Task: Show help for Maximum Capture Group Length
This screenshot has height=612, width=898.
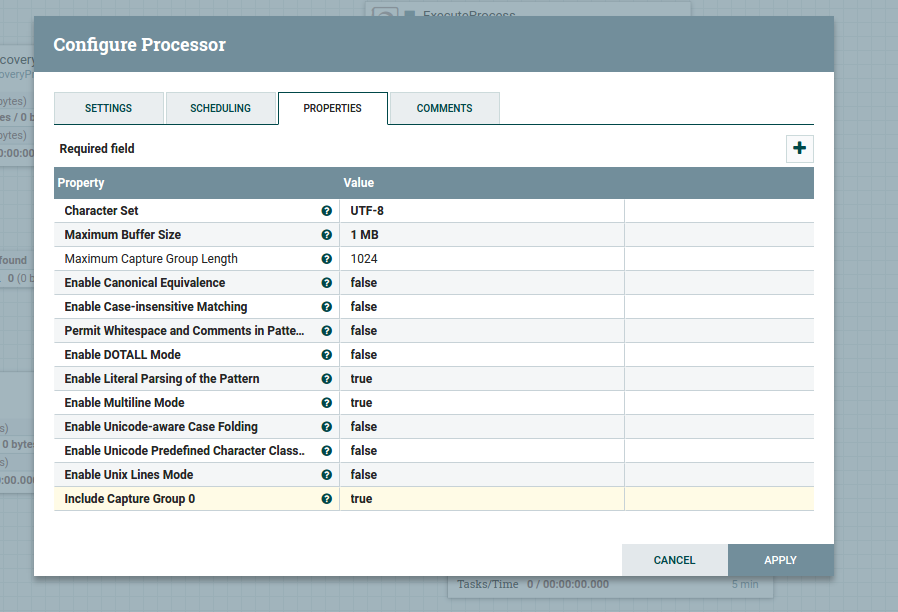Action: (326, 259)
